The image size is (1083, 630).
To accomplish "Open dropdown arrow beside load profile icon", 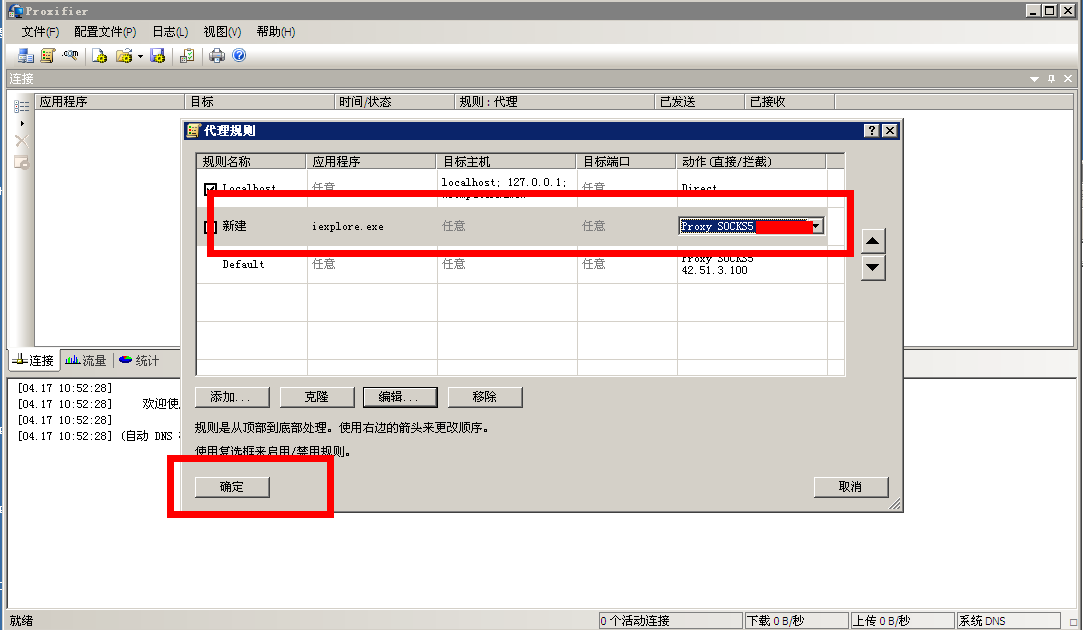I will 140,56.
